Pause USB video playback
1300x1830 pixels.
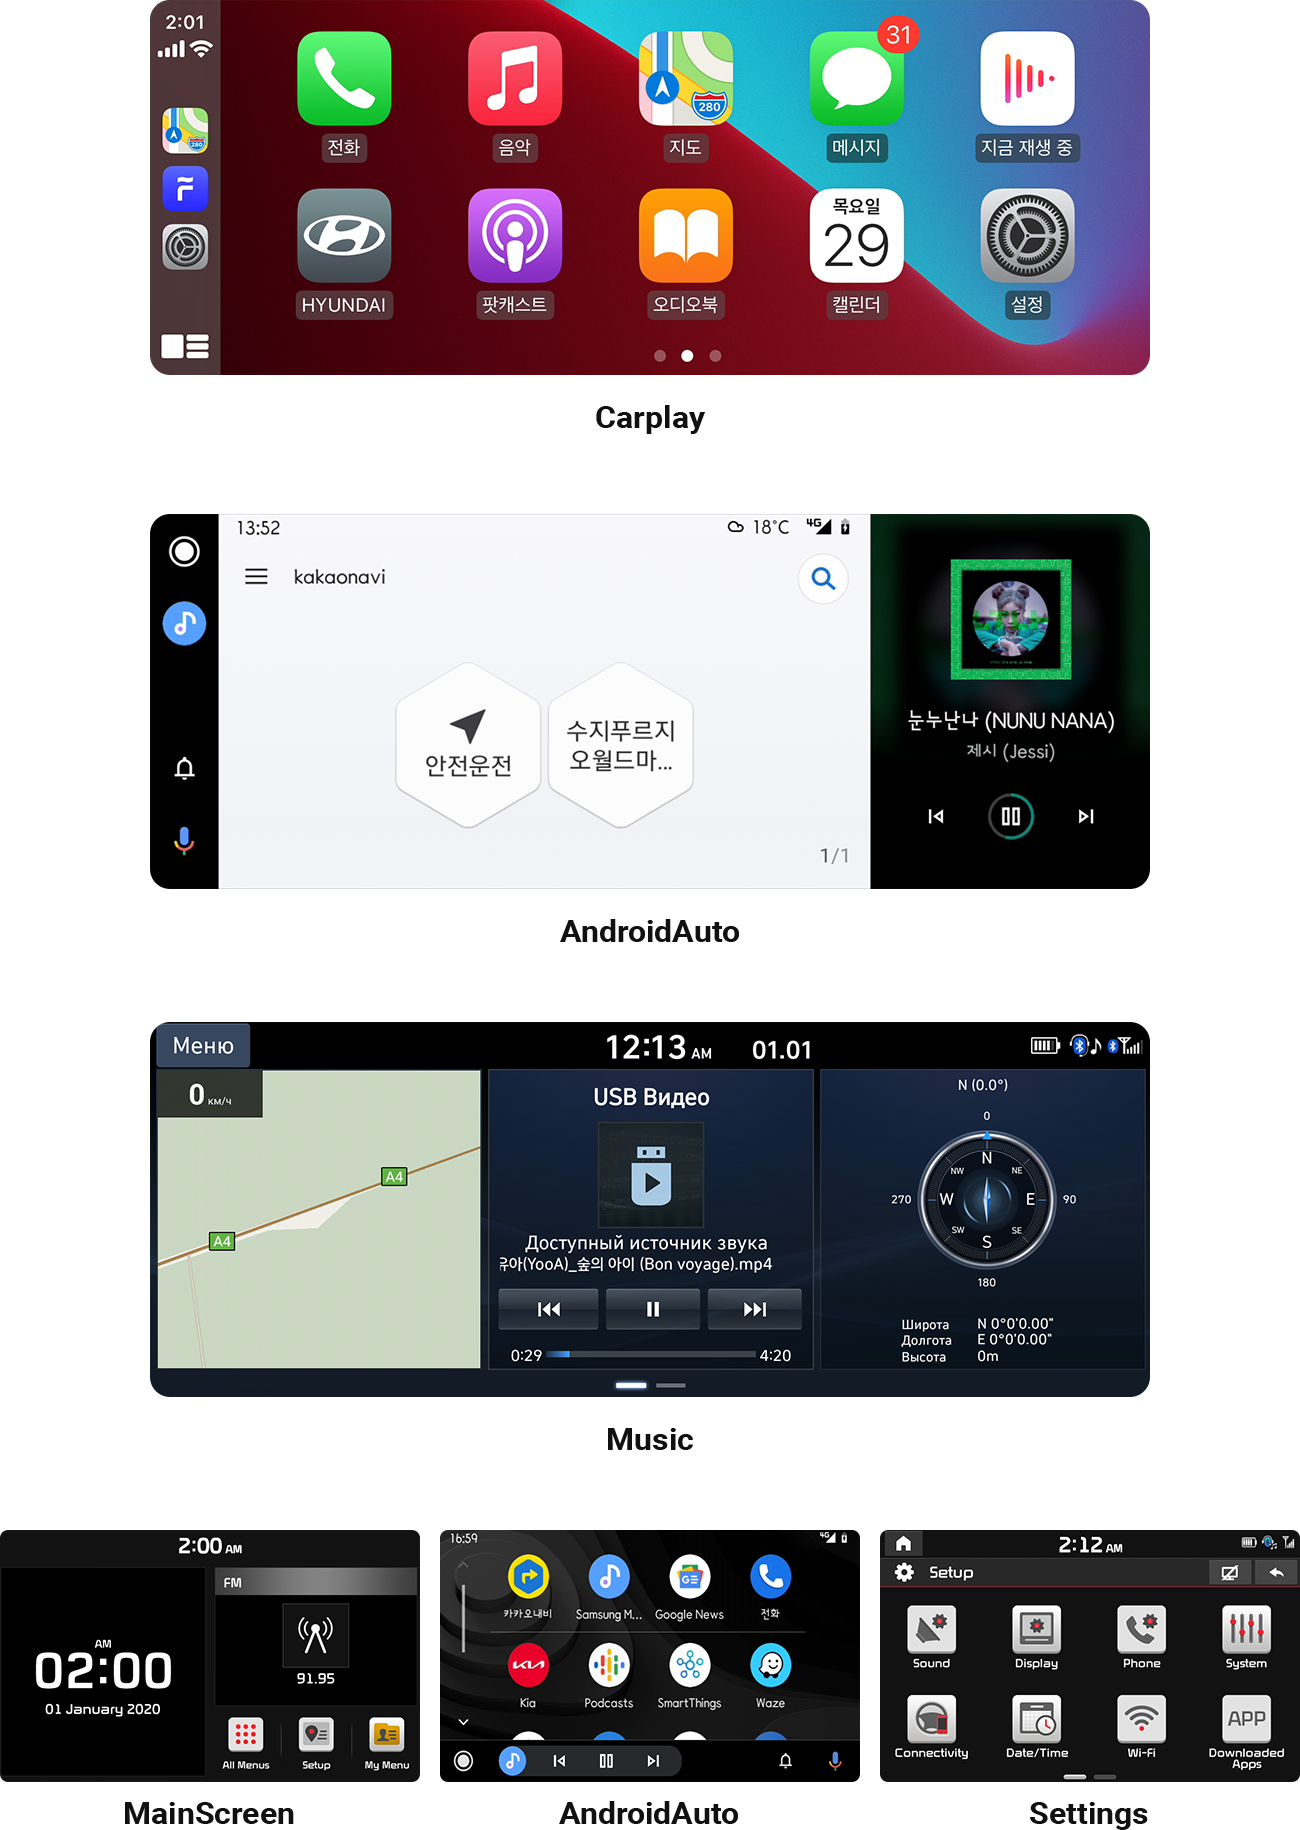[x=652, y=1309]
